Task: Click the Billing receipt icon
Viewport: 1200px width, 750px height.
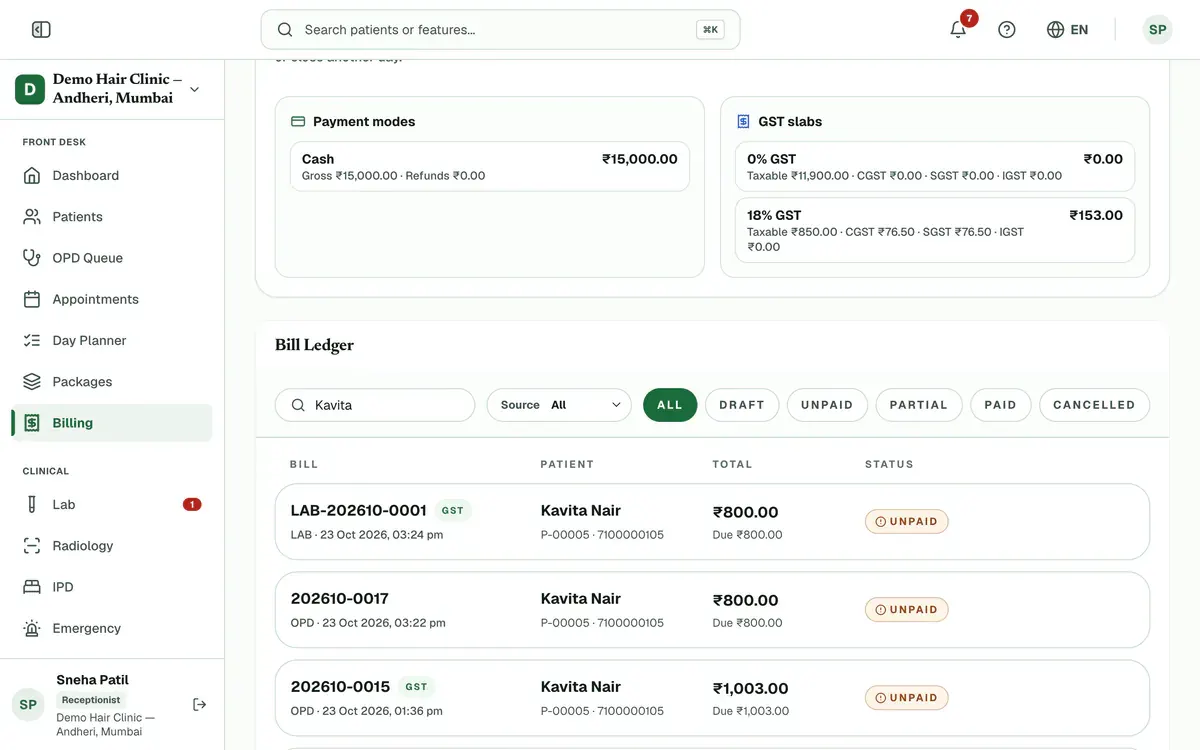Action: pos(32,423)
